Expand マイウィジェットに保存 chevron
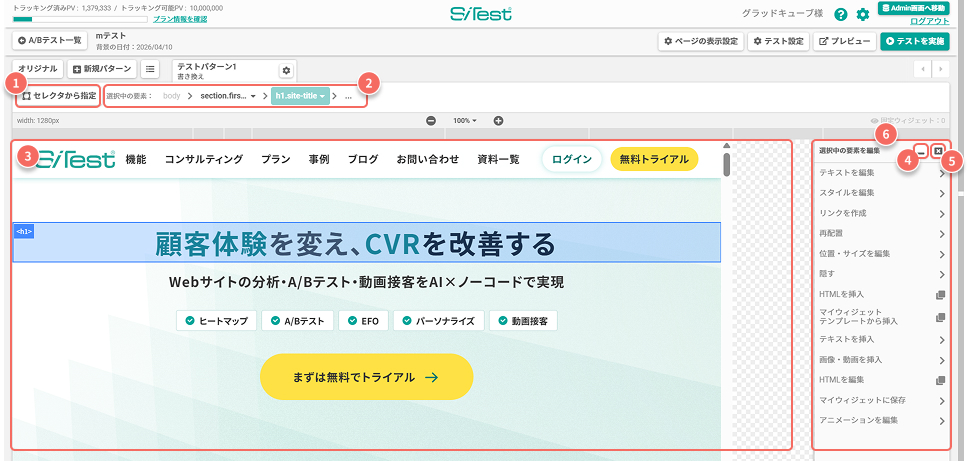The image size is (968, 461). (942, 401)
